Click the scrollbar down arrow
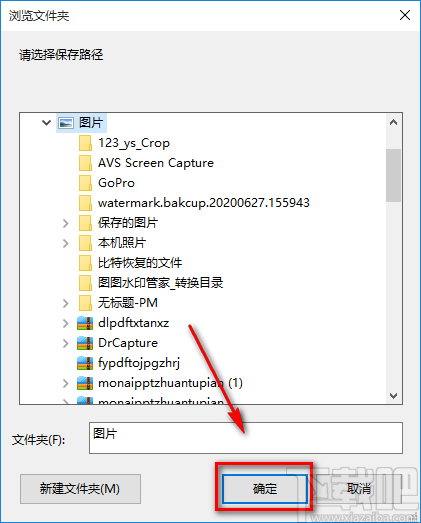 click(x=394, y=396)
